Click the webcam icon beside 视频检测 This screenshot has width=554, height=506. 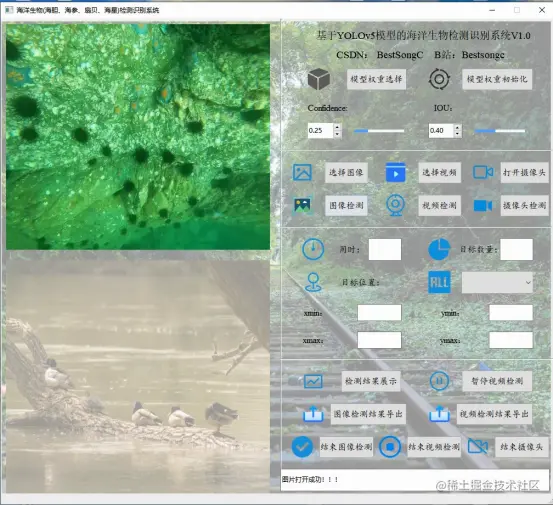[x=395, y=205]
